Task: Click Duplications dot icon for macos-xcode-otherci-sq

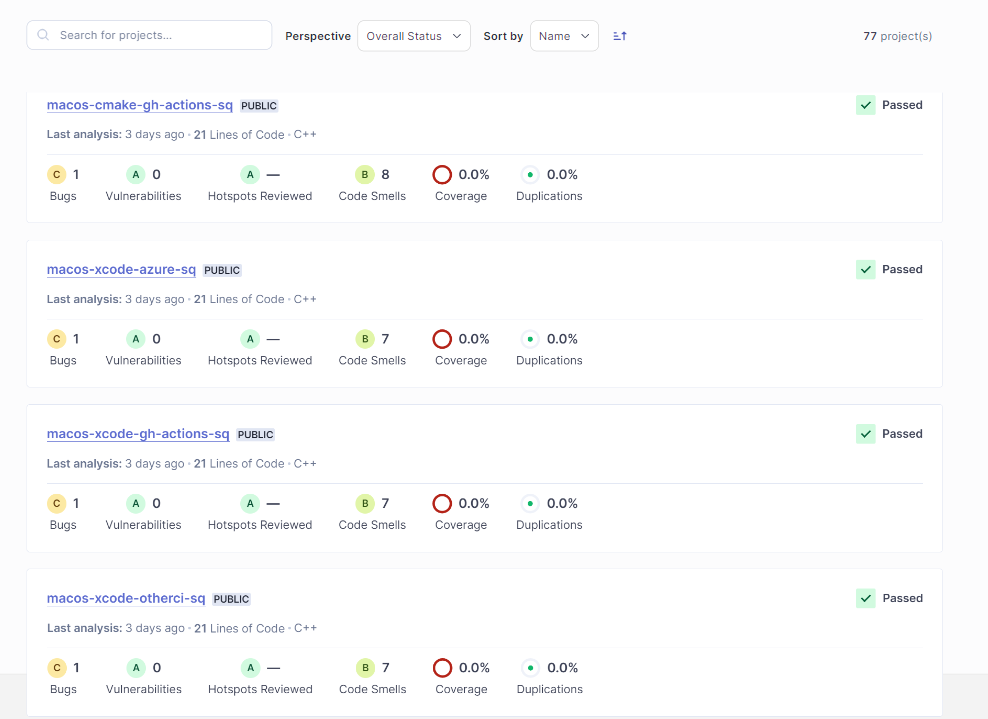Action: click(531, 668)
